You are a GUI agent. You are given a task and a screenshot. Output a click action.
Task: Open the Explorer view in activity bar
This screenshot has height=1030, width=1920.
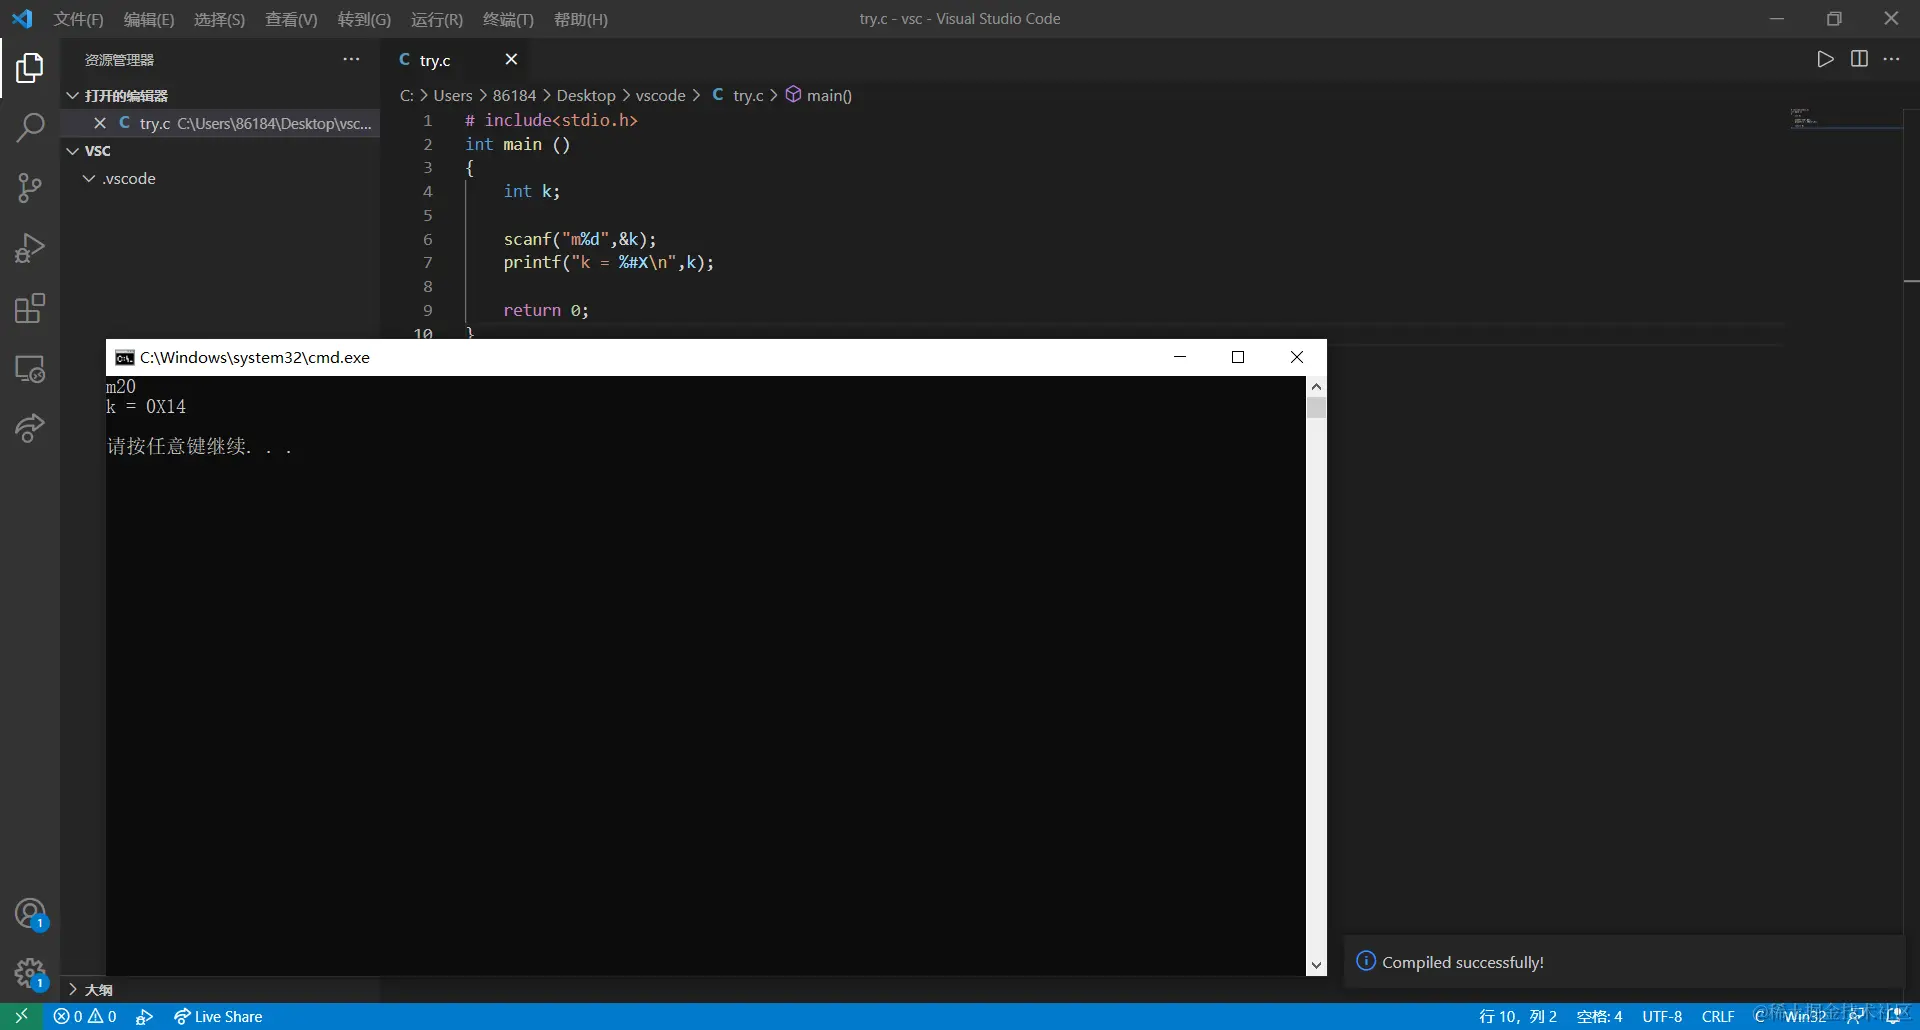coord(30,68)
